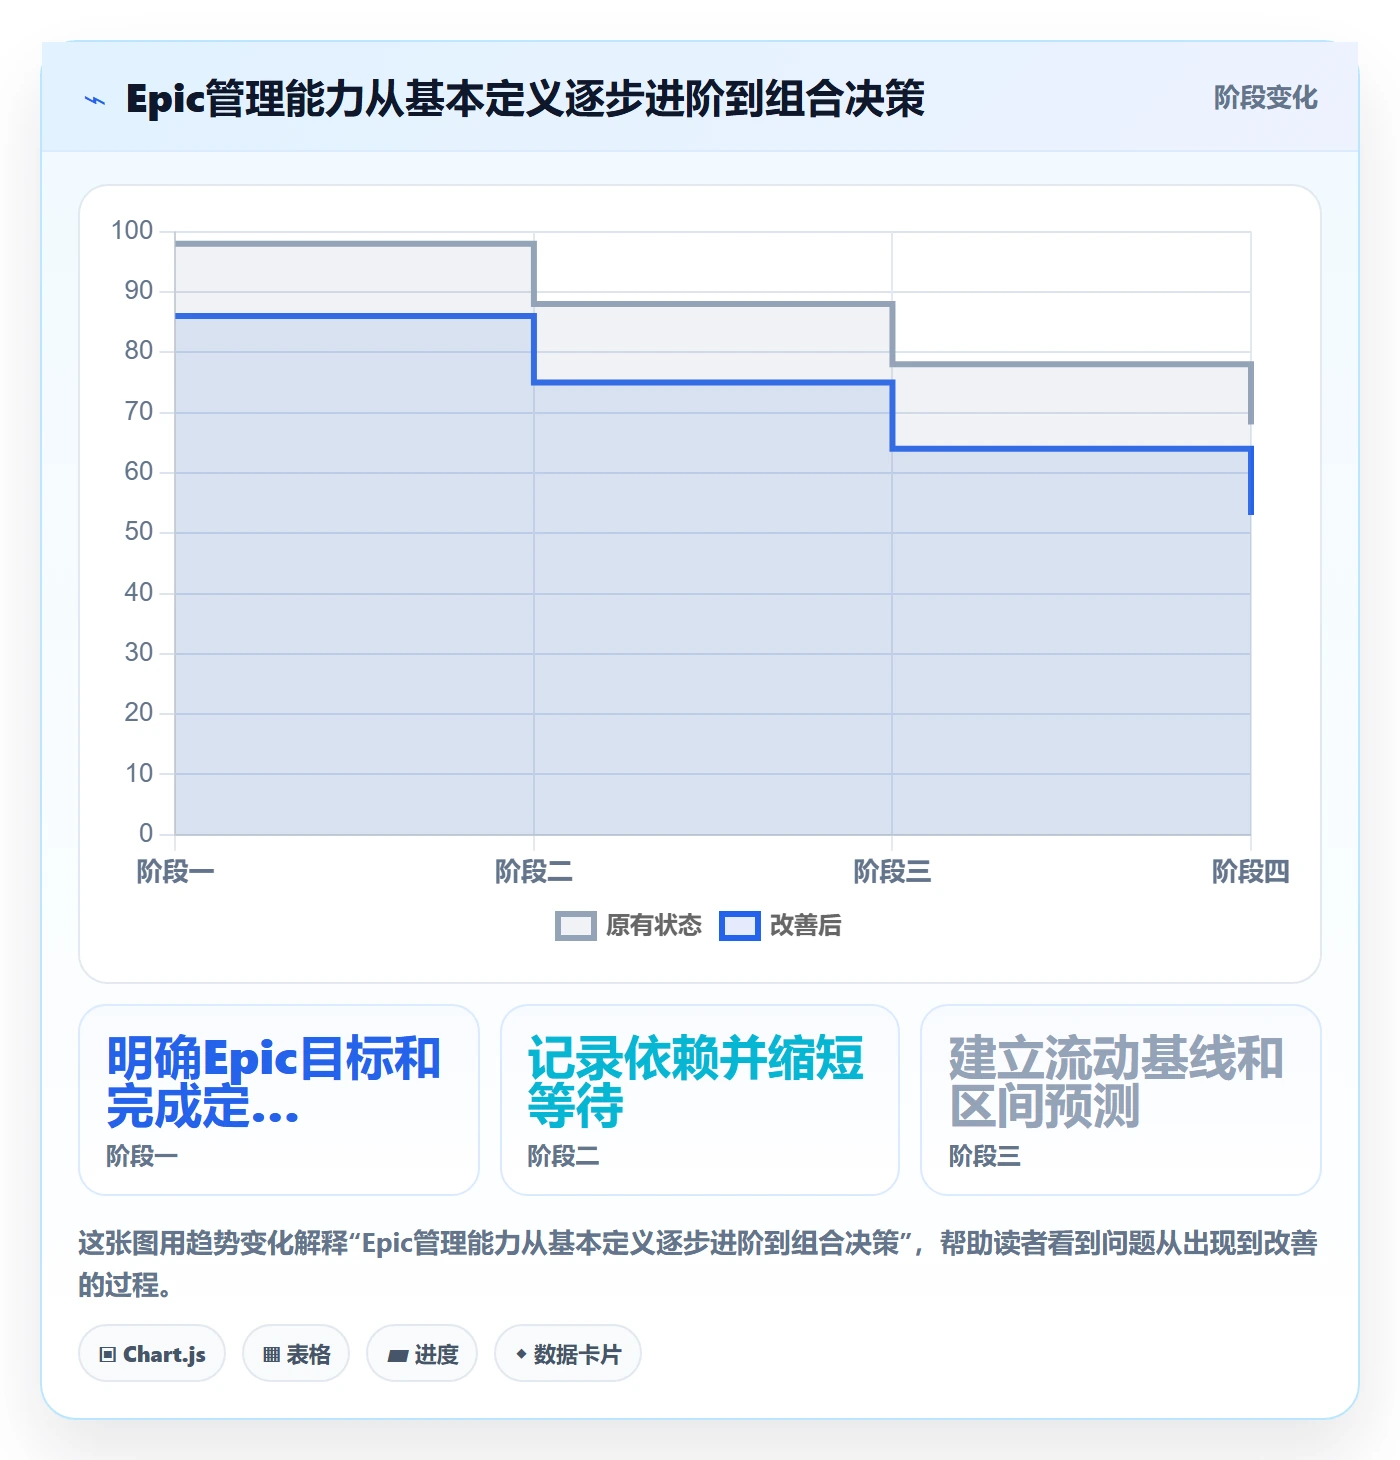Click the 阶段一 subtitle in first card
Viewport: 1400px width, 1460px height.
pyautogui.click(x=142, y=1157)
